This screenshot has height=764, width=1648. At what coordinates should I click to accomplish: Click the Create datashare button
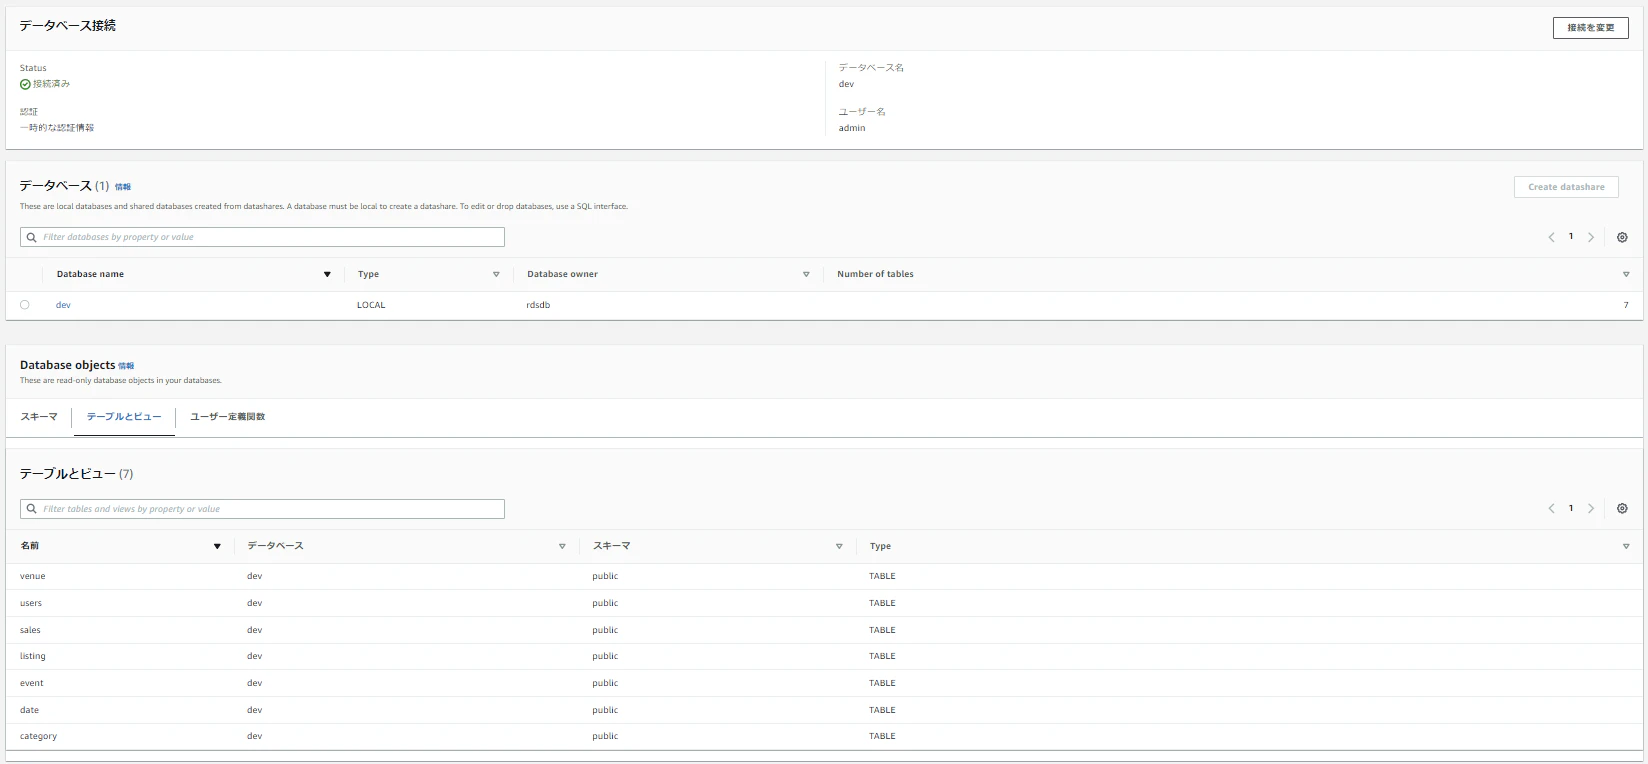[1566, 187]
